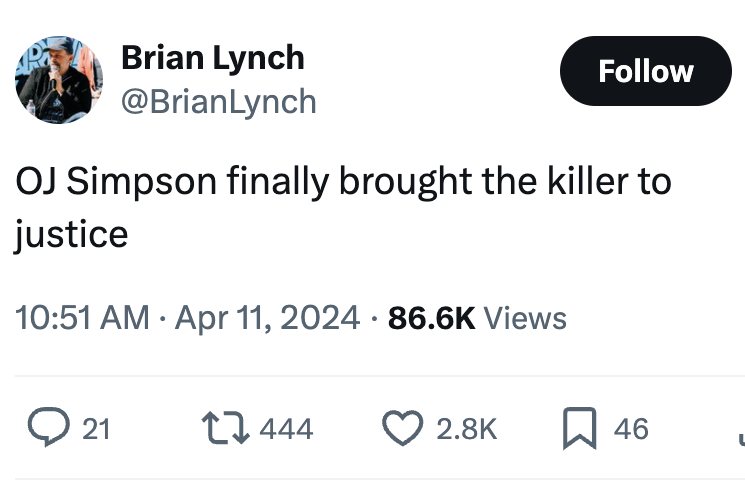Click the @BrianLynch handle
The width and height of the screenshot is (745, 493).
219,102
